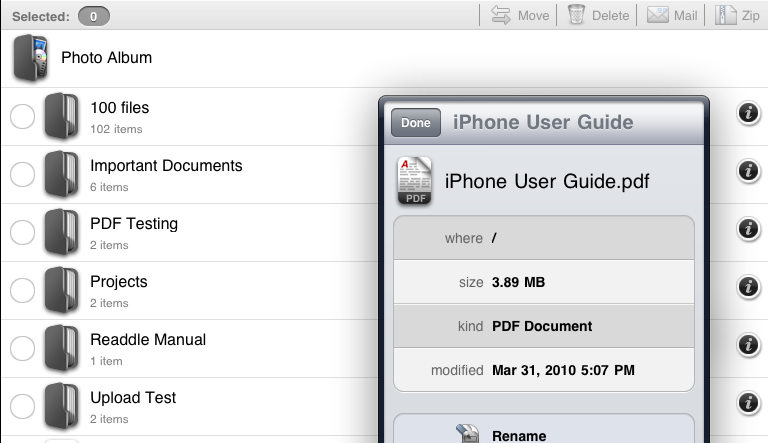Click the modified Mar 31, 2010 value

(x=563, y=370)
